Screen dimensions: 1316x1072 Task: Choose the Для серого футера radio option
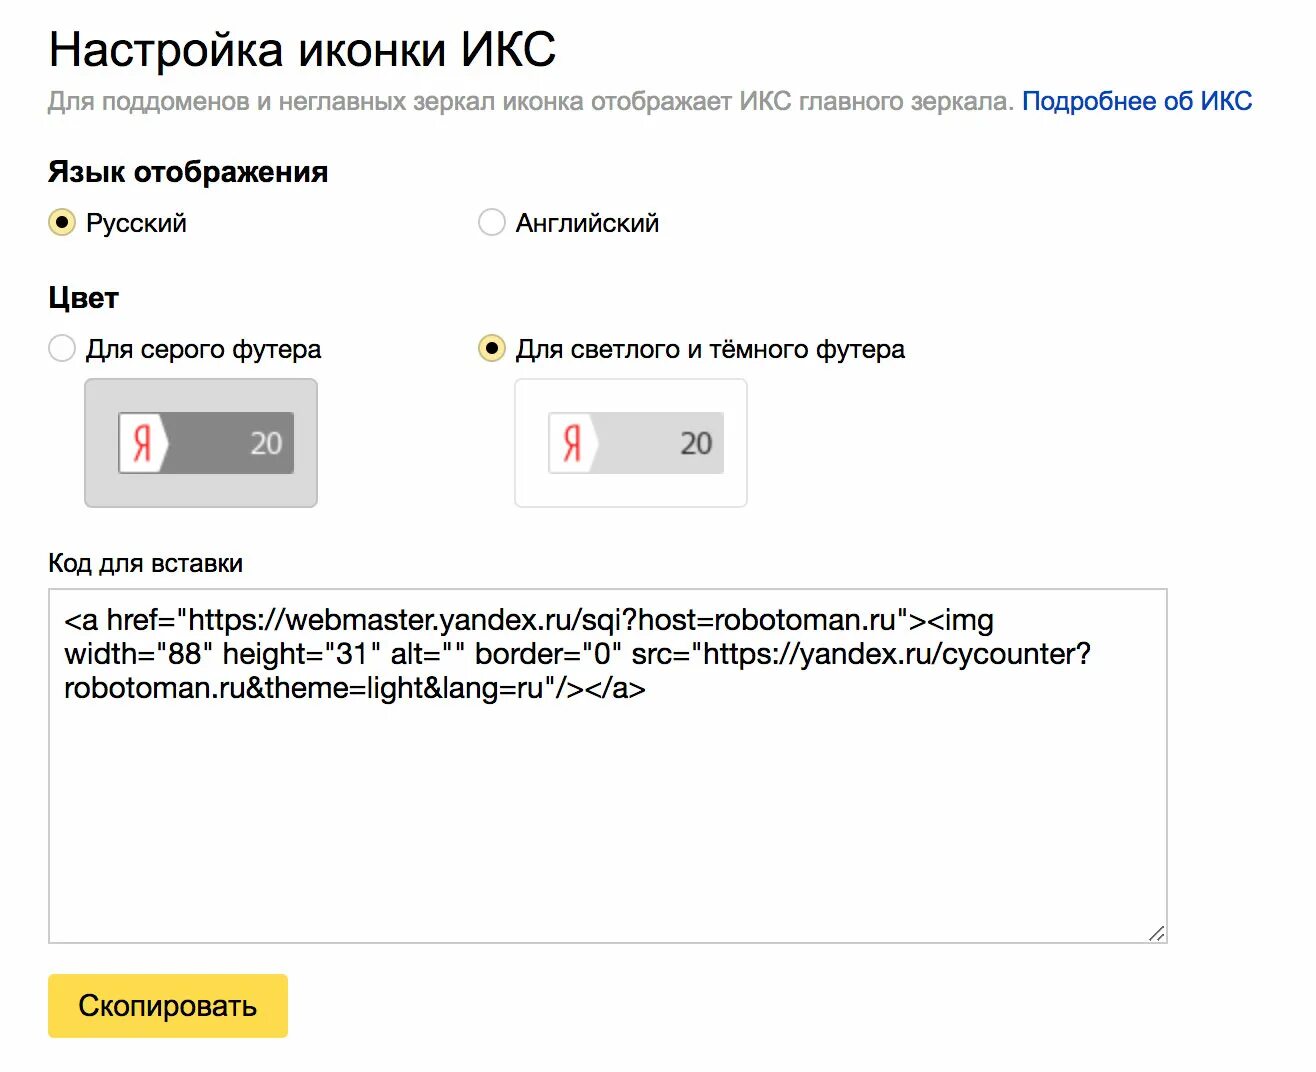(x=62, y=348)
